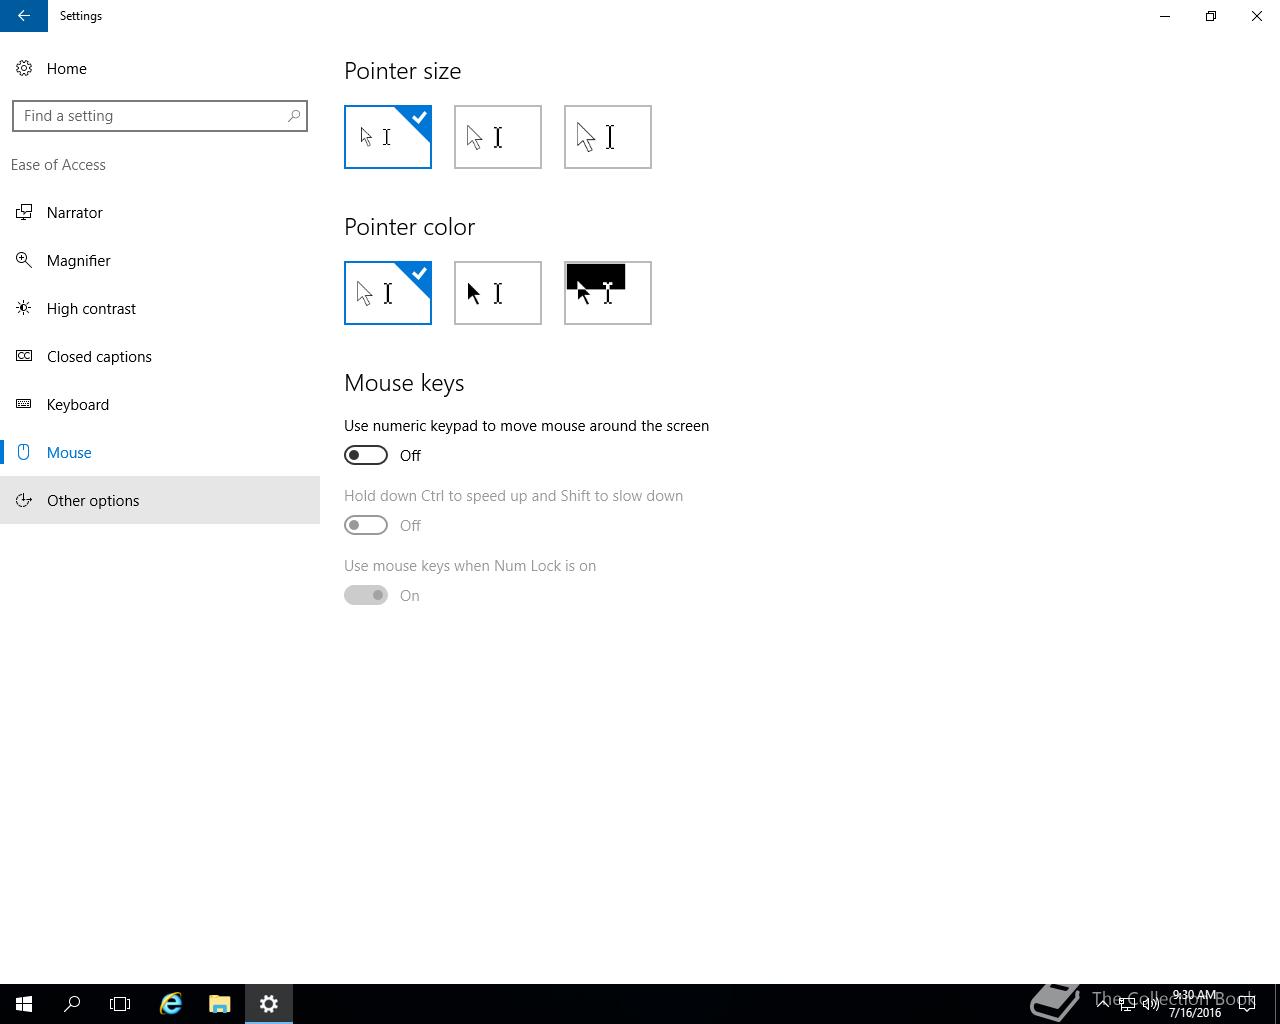Screen dimensions: 1280x1024
Task: Open the Windows Start menu
Action: [24, 1004]
